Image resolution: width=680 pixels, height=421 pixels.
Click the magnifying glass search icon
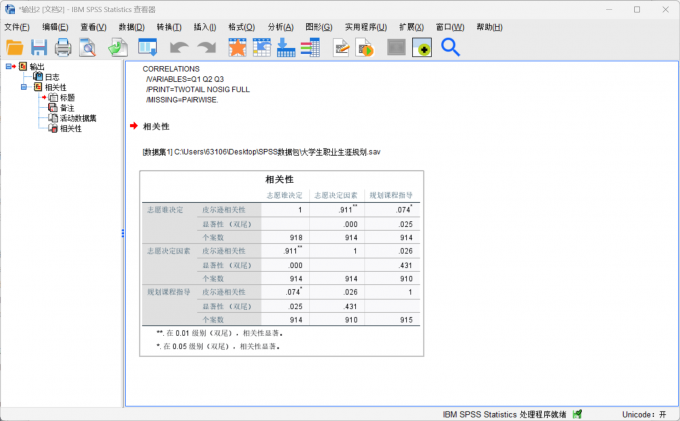[x=450, y=47]
